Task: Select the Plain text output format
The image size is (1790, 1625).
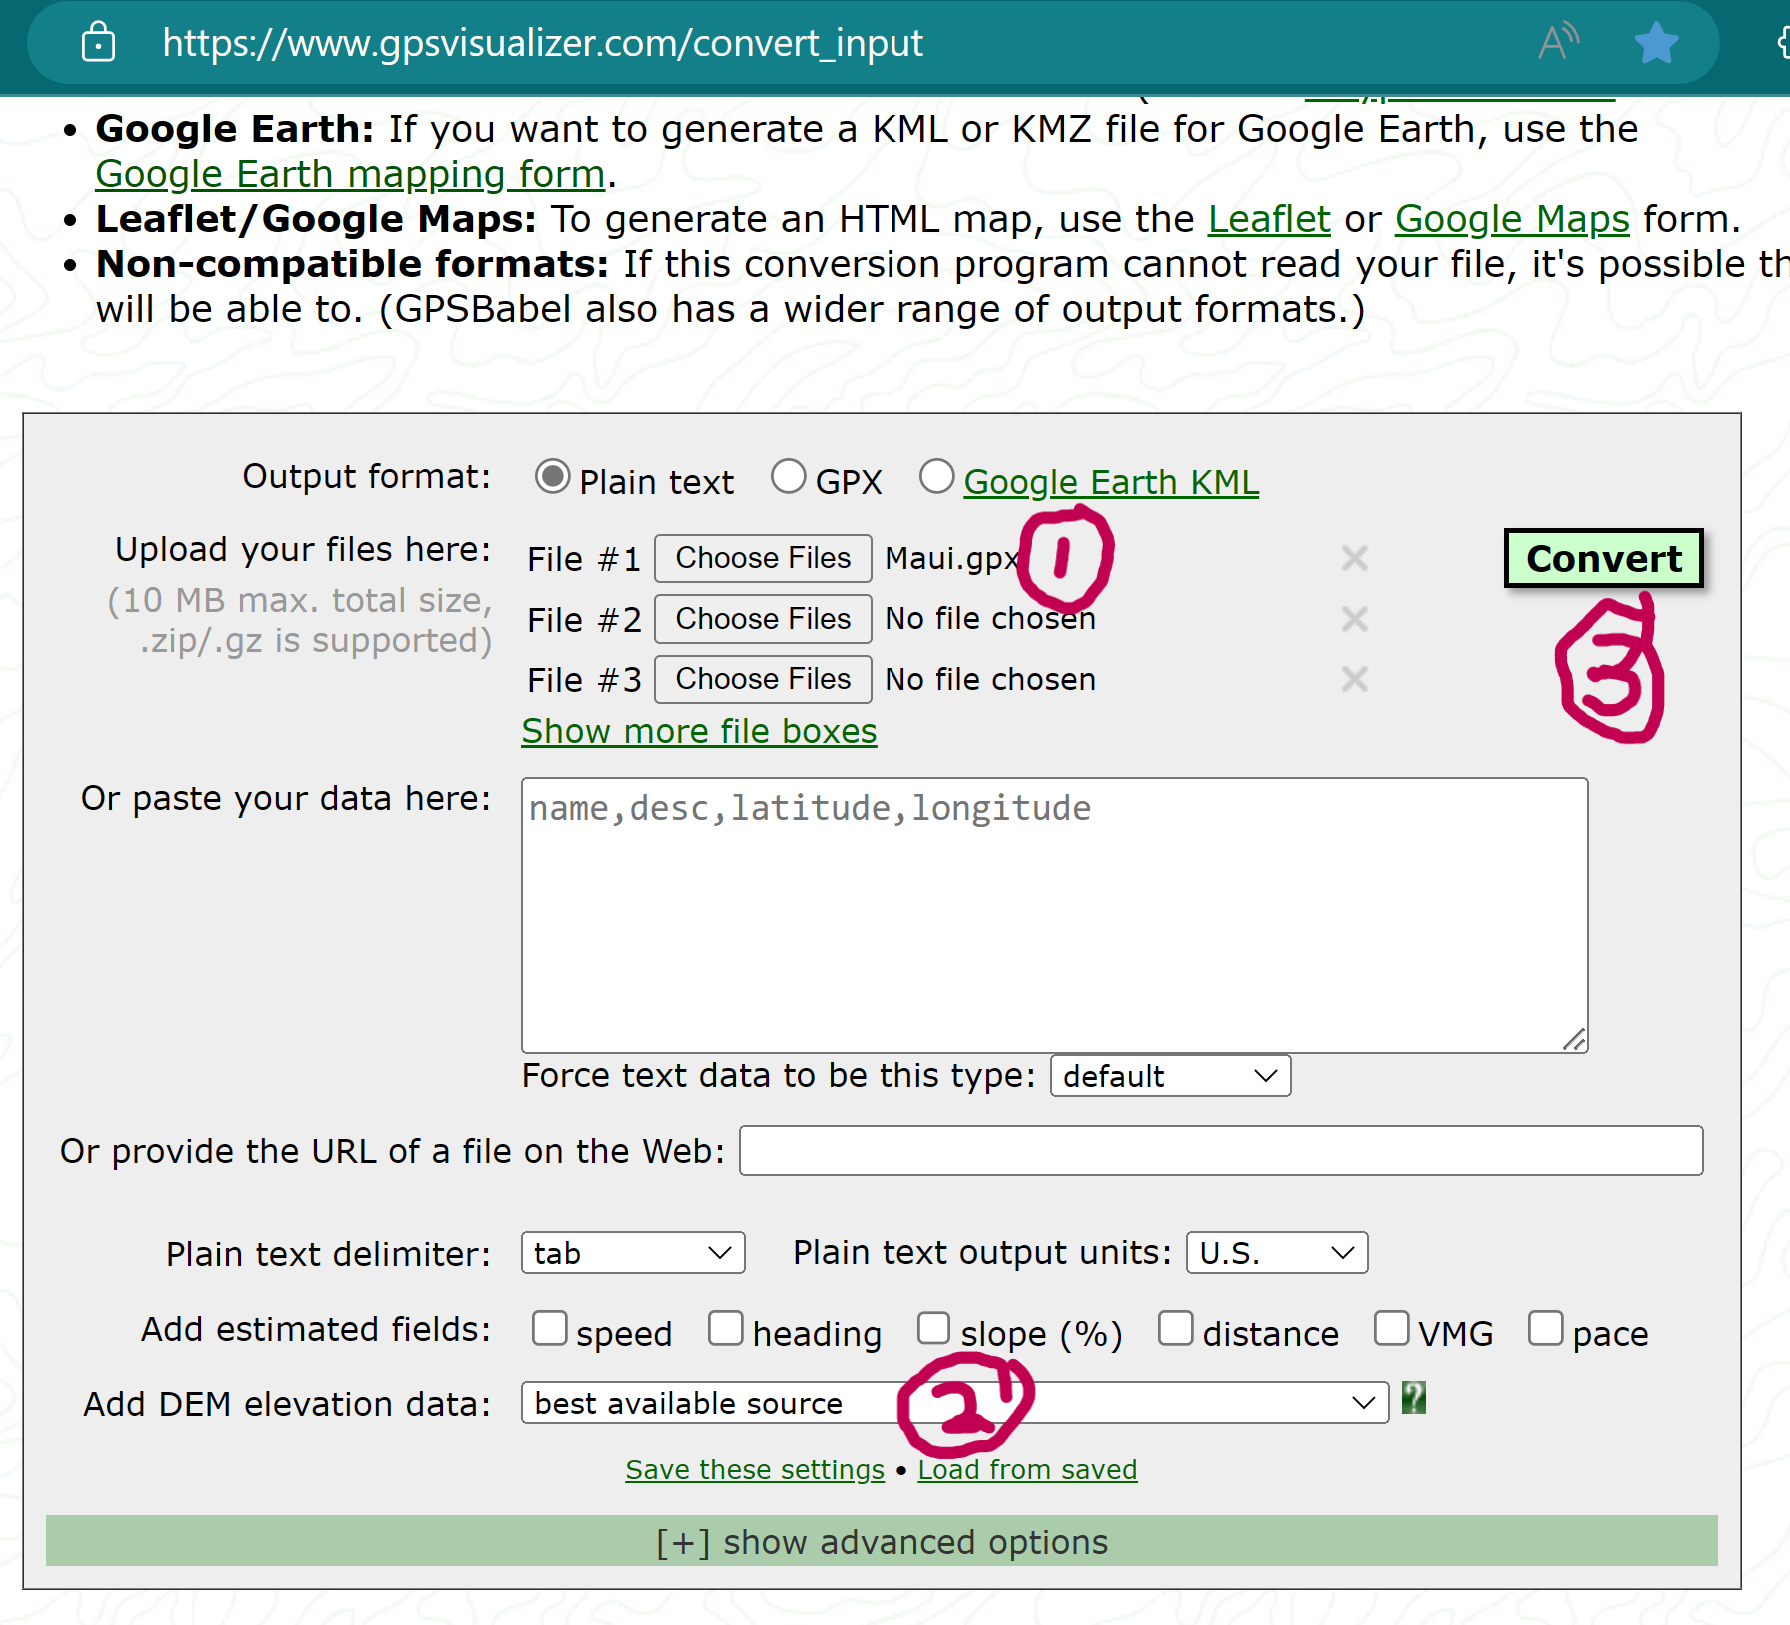Action: [x=552, y=477]
